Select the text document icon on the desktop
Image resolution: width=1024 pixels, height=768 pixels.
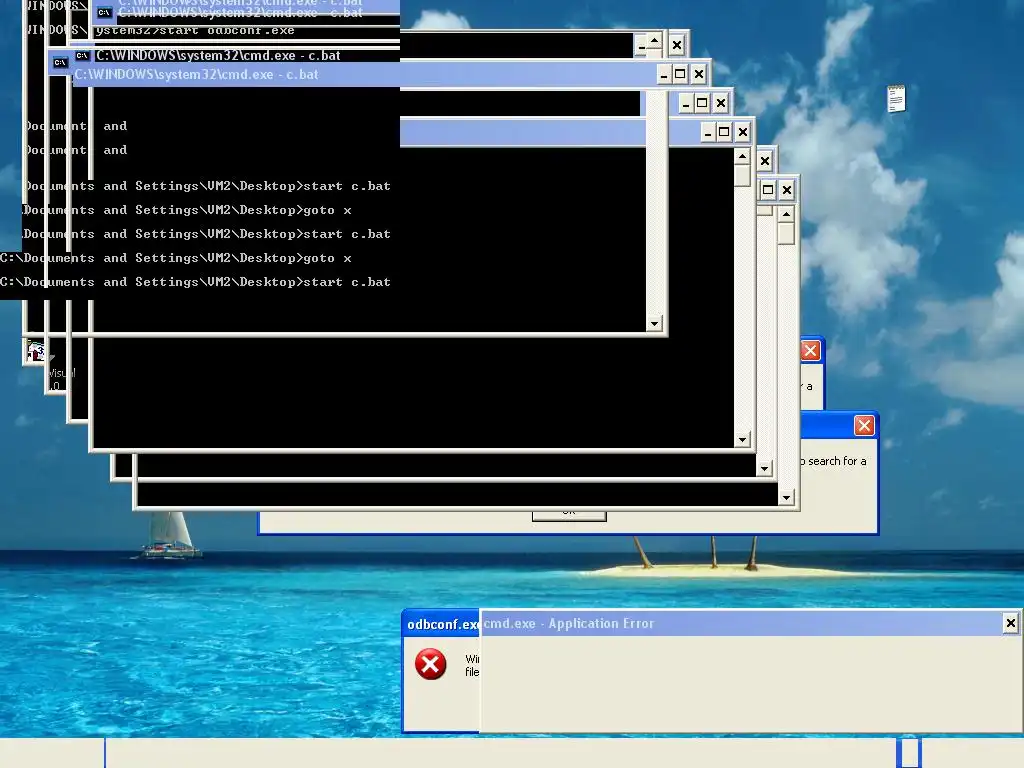click(896, 99)
